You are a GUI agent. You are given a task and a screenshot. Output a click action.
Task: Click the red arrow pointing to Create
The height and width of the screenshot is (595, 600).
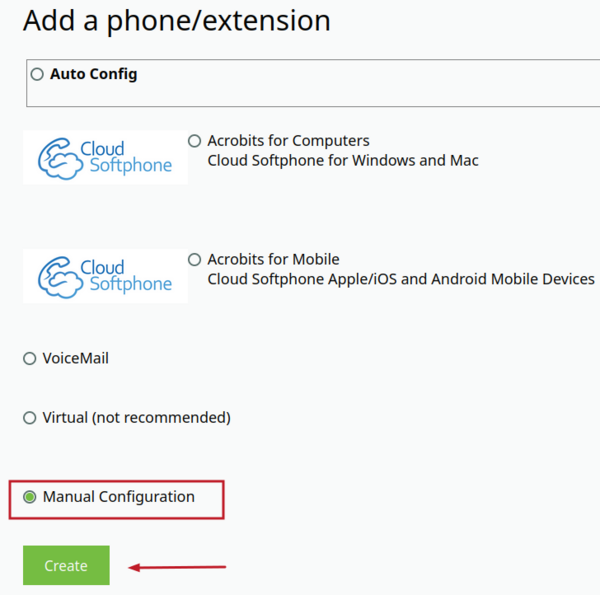click(178, 568)
